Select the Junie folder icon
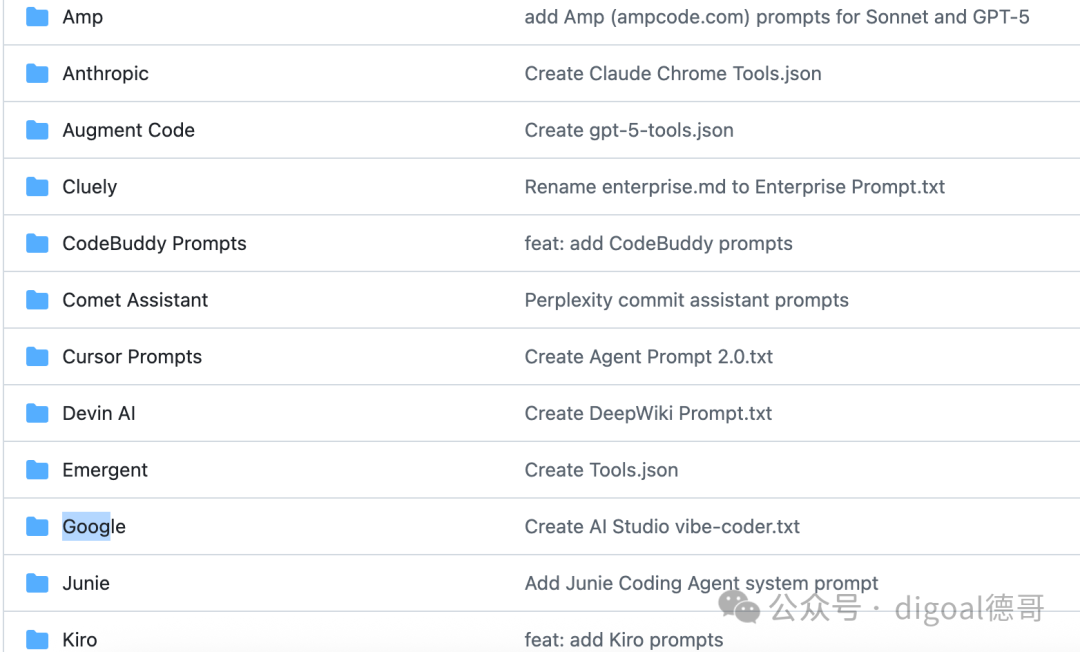The image size is (1080, 652). click(37, 582)
